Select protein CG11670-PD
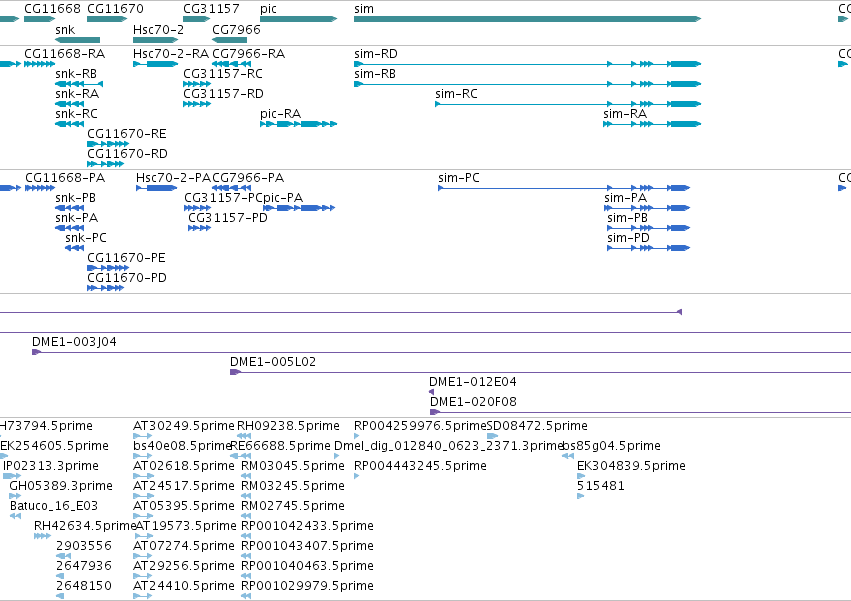Viewport: 851px width, 601px height. [x=106, y=288]
